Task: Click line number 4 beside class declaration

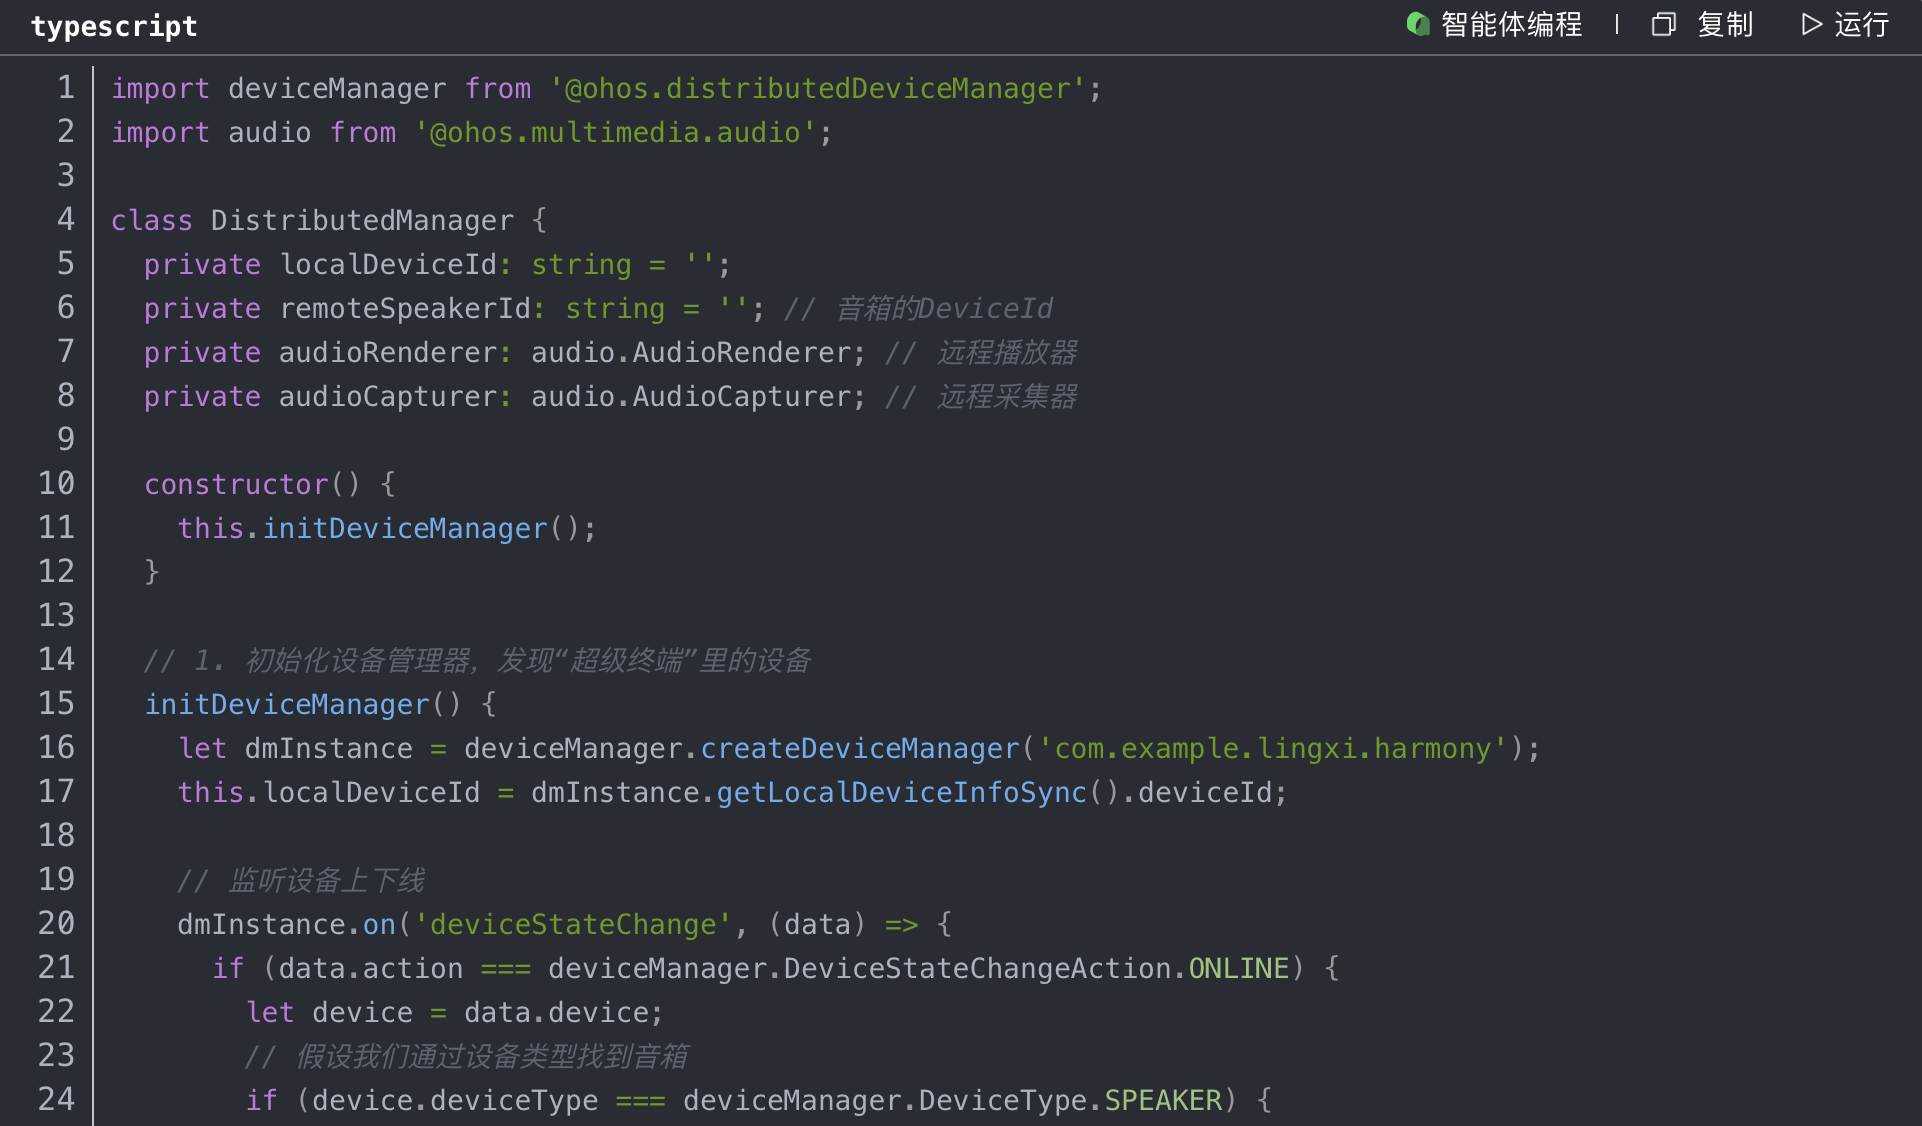Action: pos(66,220)
